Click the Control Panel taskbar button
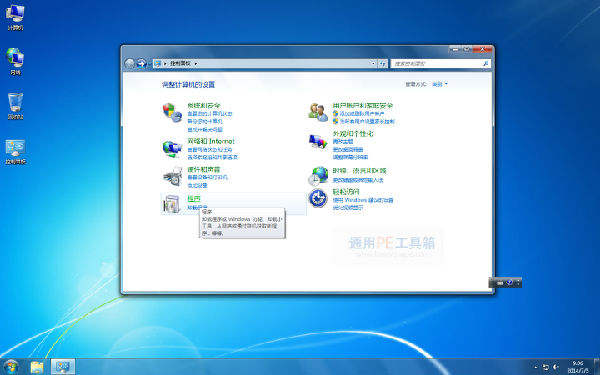 [x=63, y=367]
